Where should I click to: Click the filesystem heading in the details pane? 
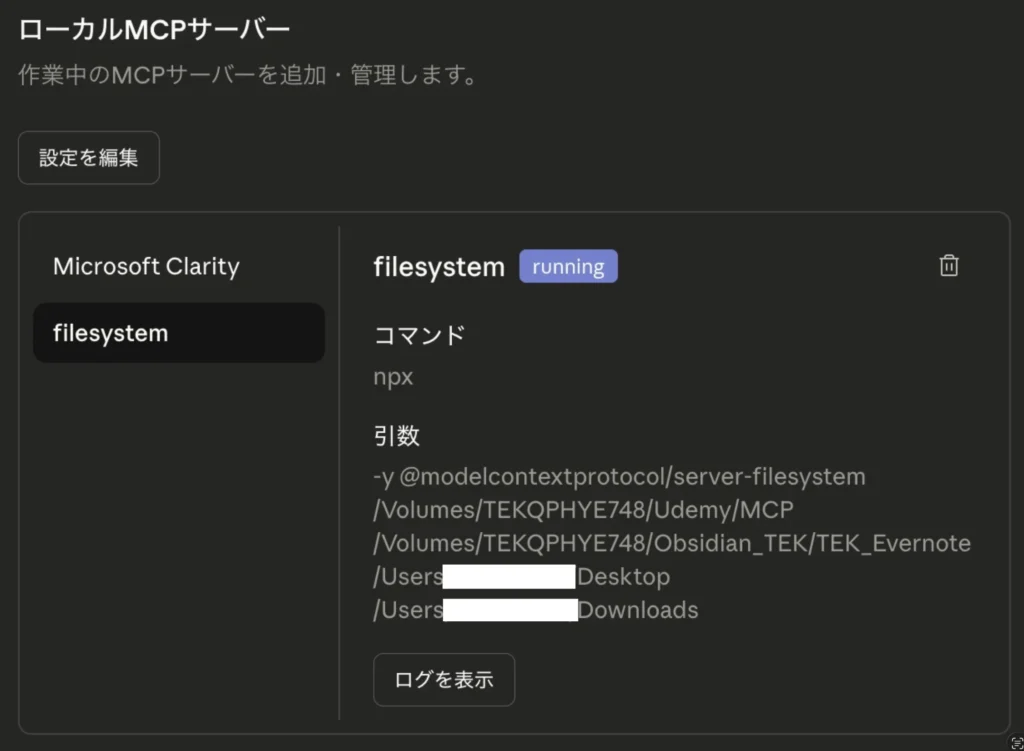coord(439,267)
